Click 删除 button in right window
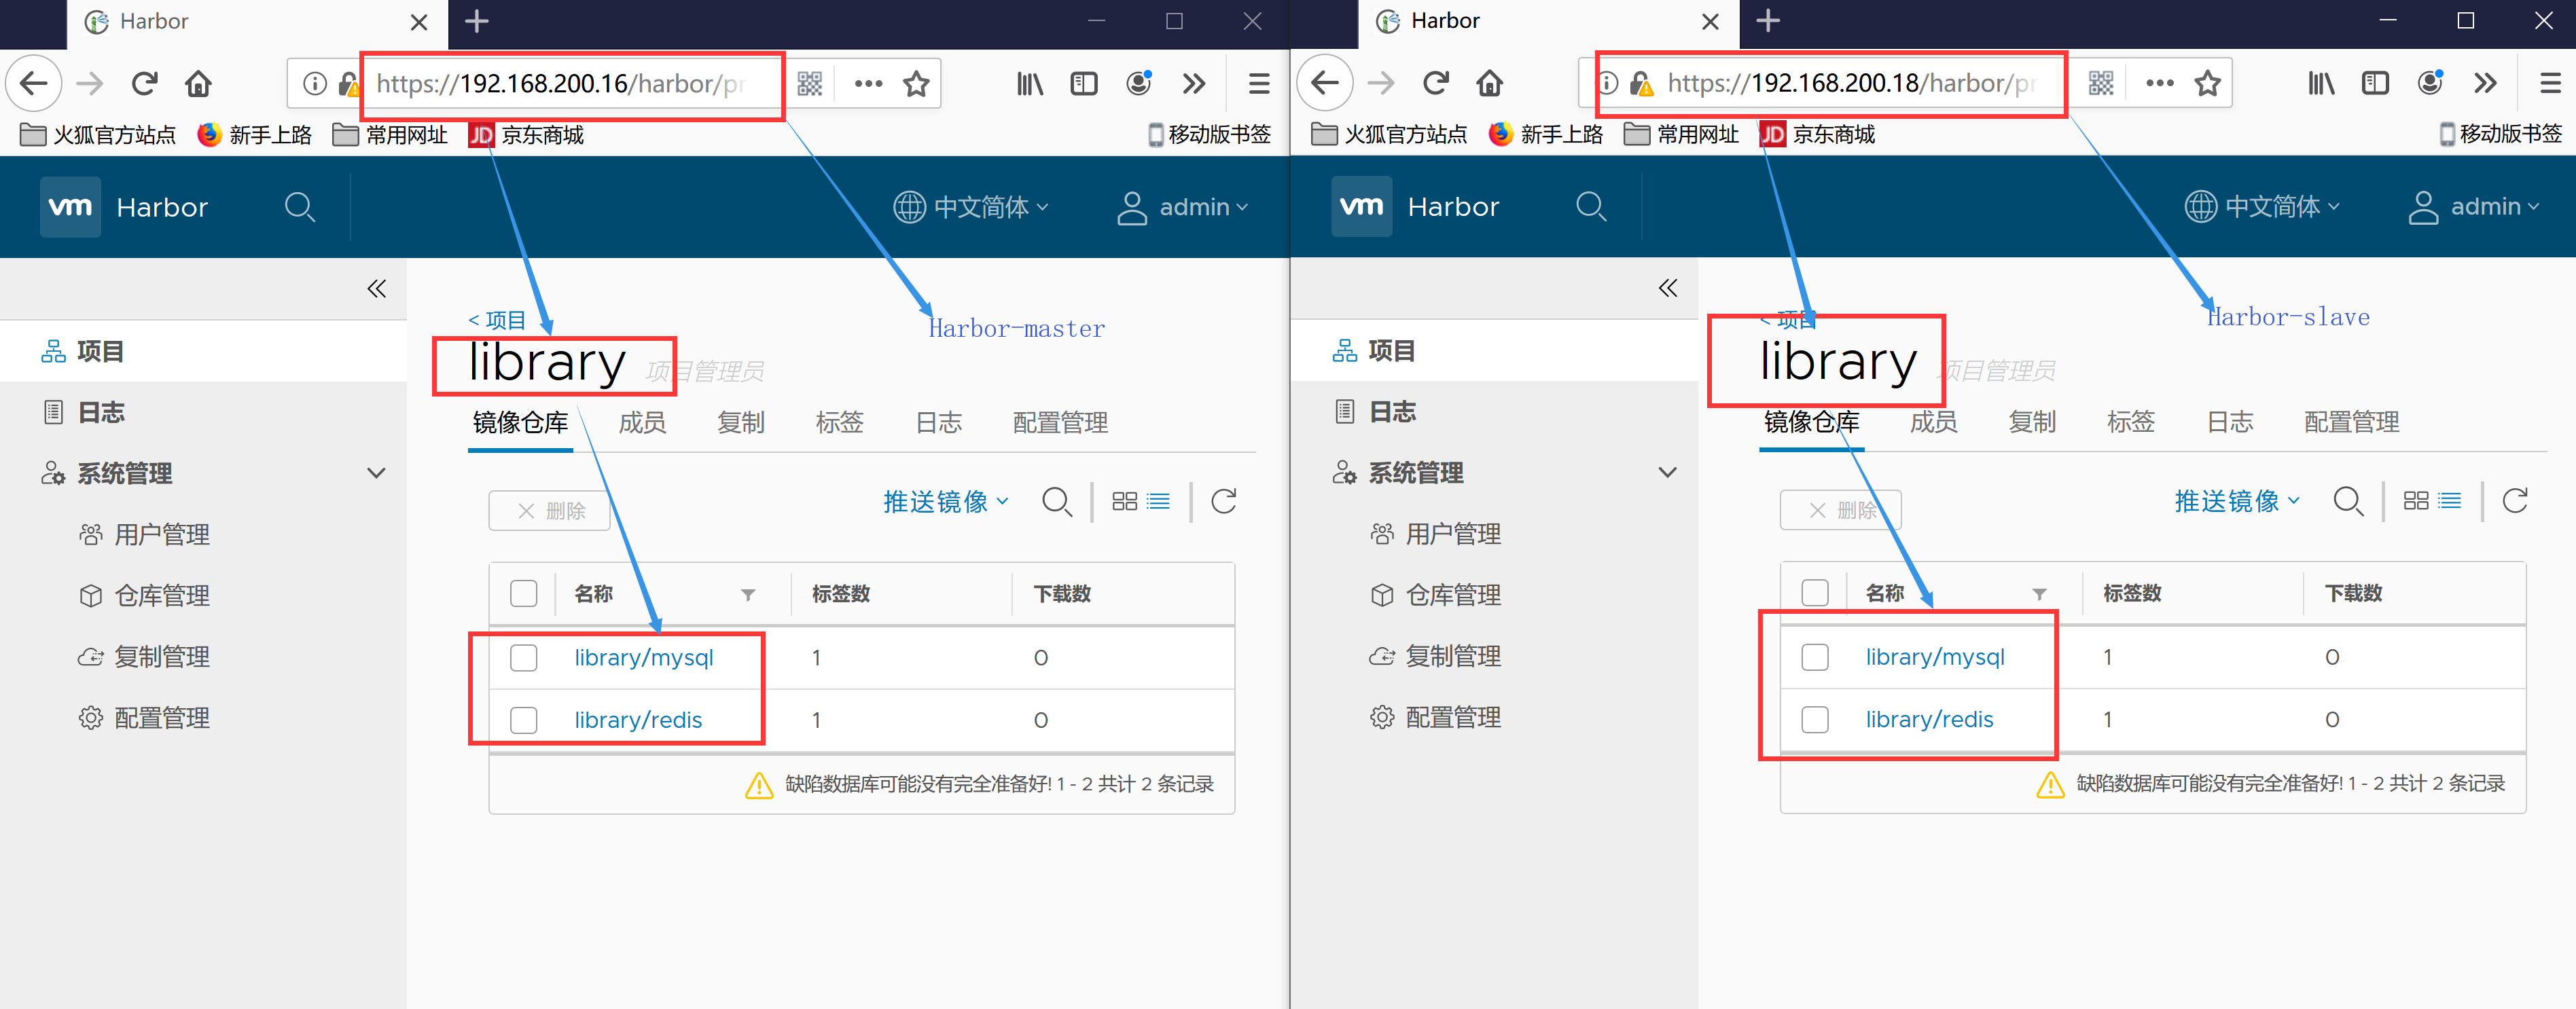The width and height of the screenshot is (2576, 1009). 1840,510
